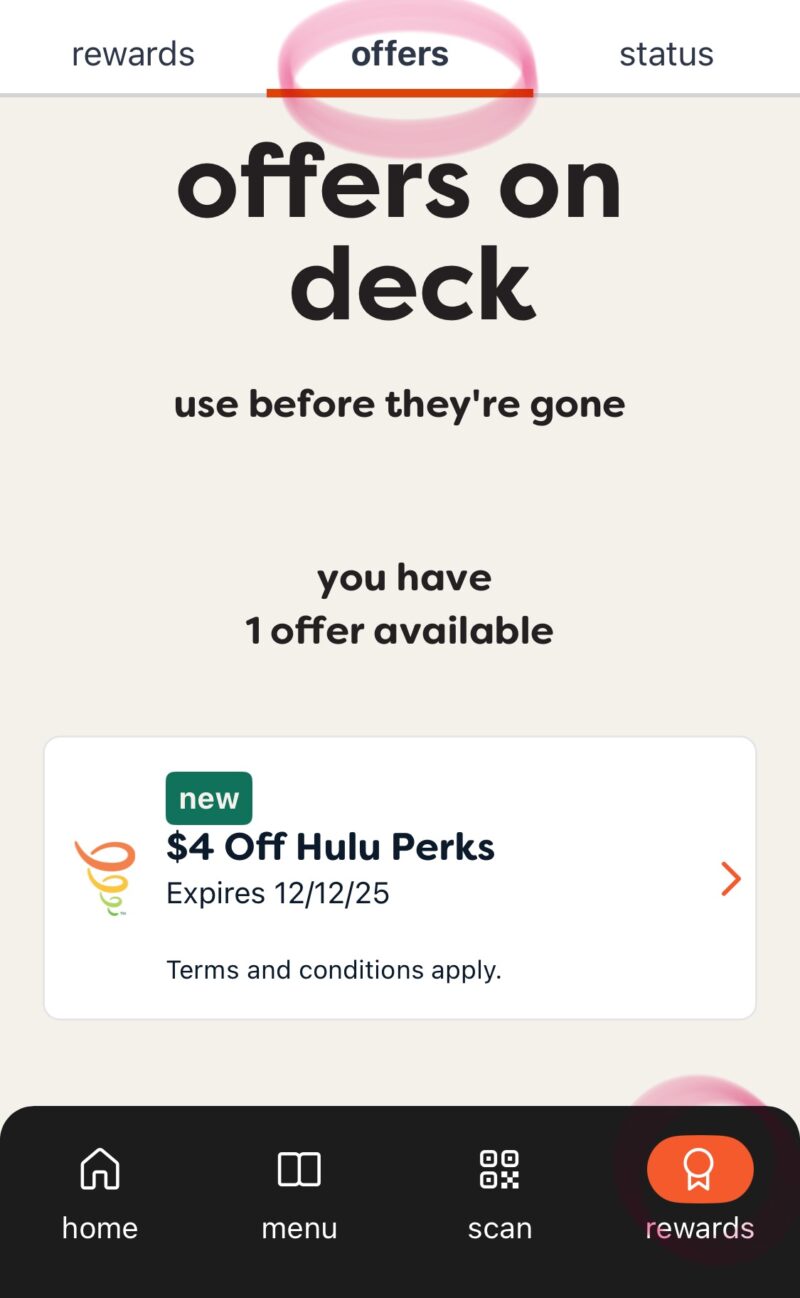This screenshot has height=1298, width=800.
Task: Open the "$4 Off Hulu Perks" offer title
Action: click(x=330, y=847)
